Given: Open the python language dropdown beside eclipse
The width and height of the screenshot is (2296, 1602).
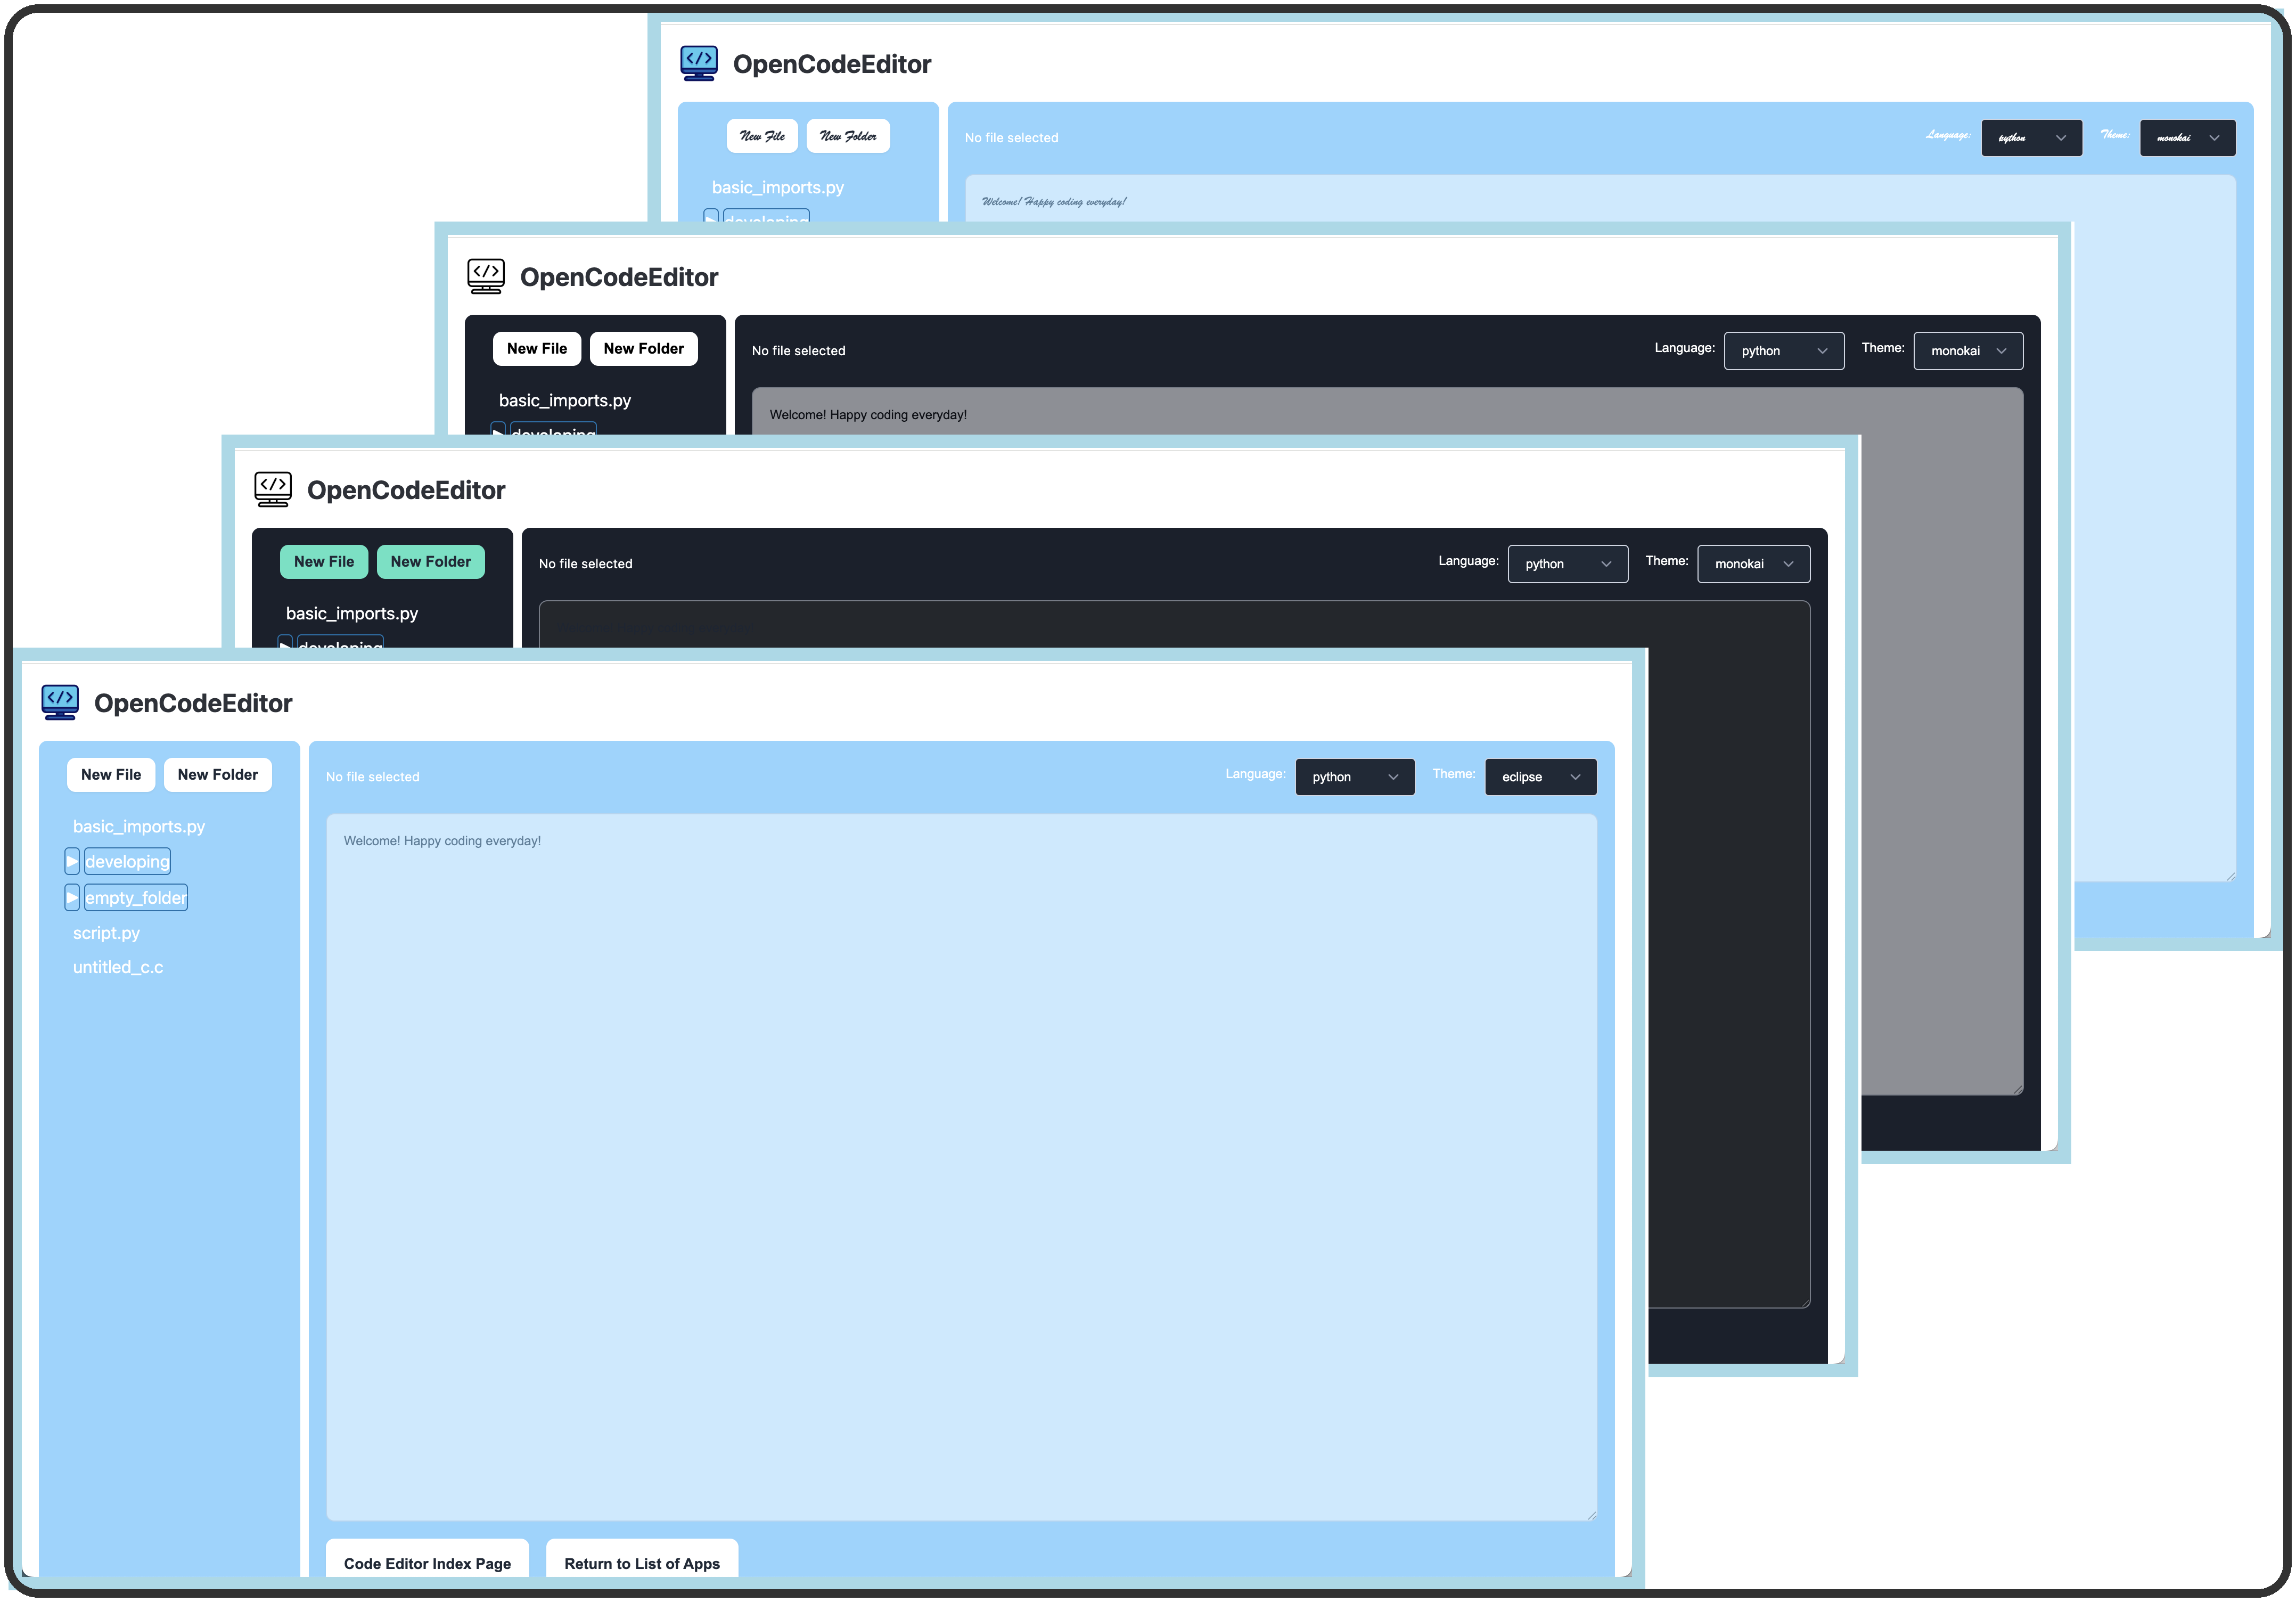Looking at the screenshot, I should click(1354, 777).
